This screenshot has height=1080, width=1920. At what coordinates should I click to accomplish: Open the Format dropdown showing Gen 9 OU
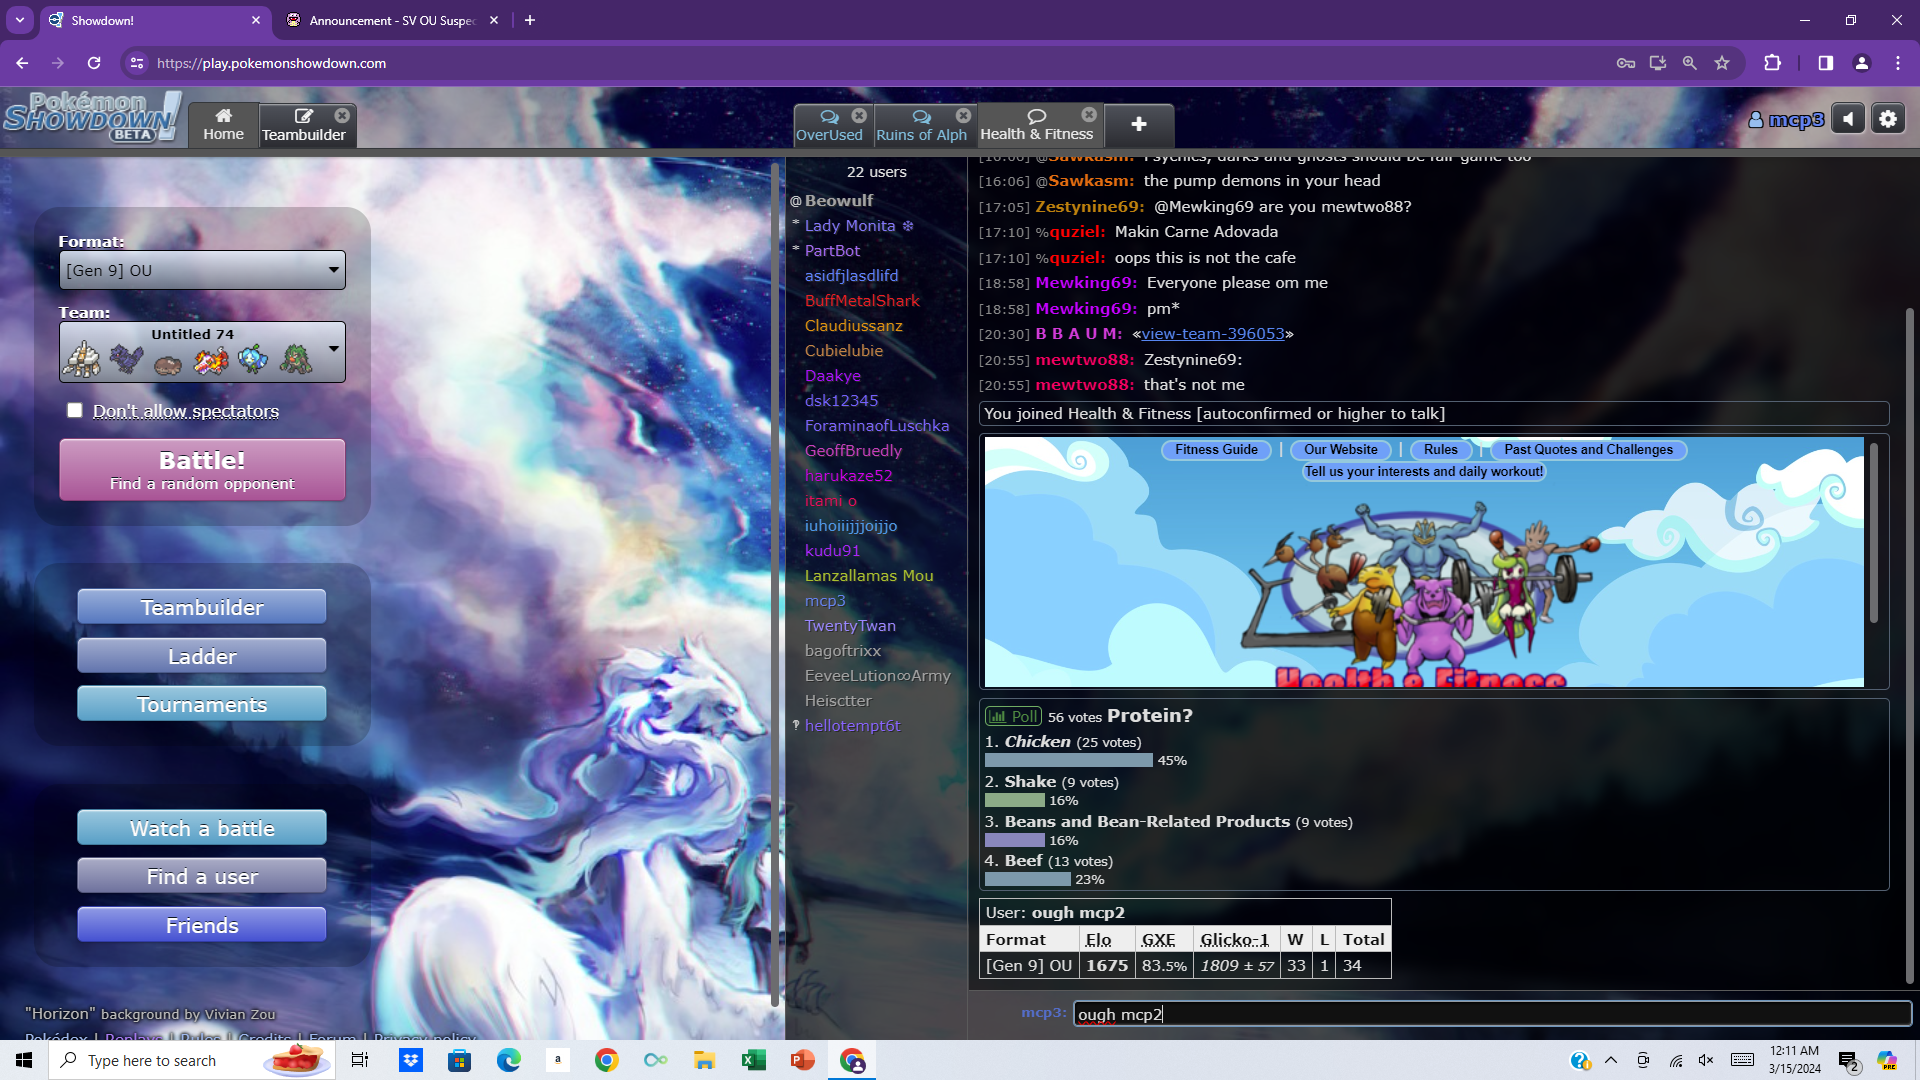202,270
